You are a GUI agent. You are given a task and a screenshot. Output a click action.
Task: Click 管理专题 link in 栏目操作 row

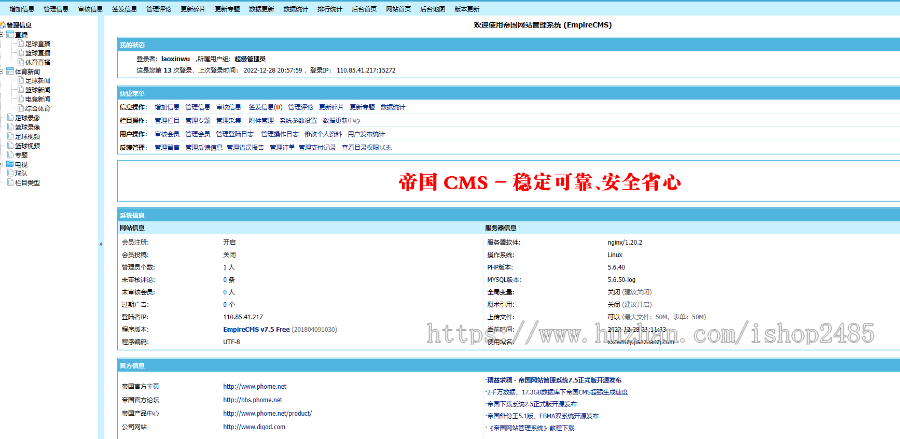(x=198, y=121)
